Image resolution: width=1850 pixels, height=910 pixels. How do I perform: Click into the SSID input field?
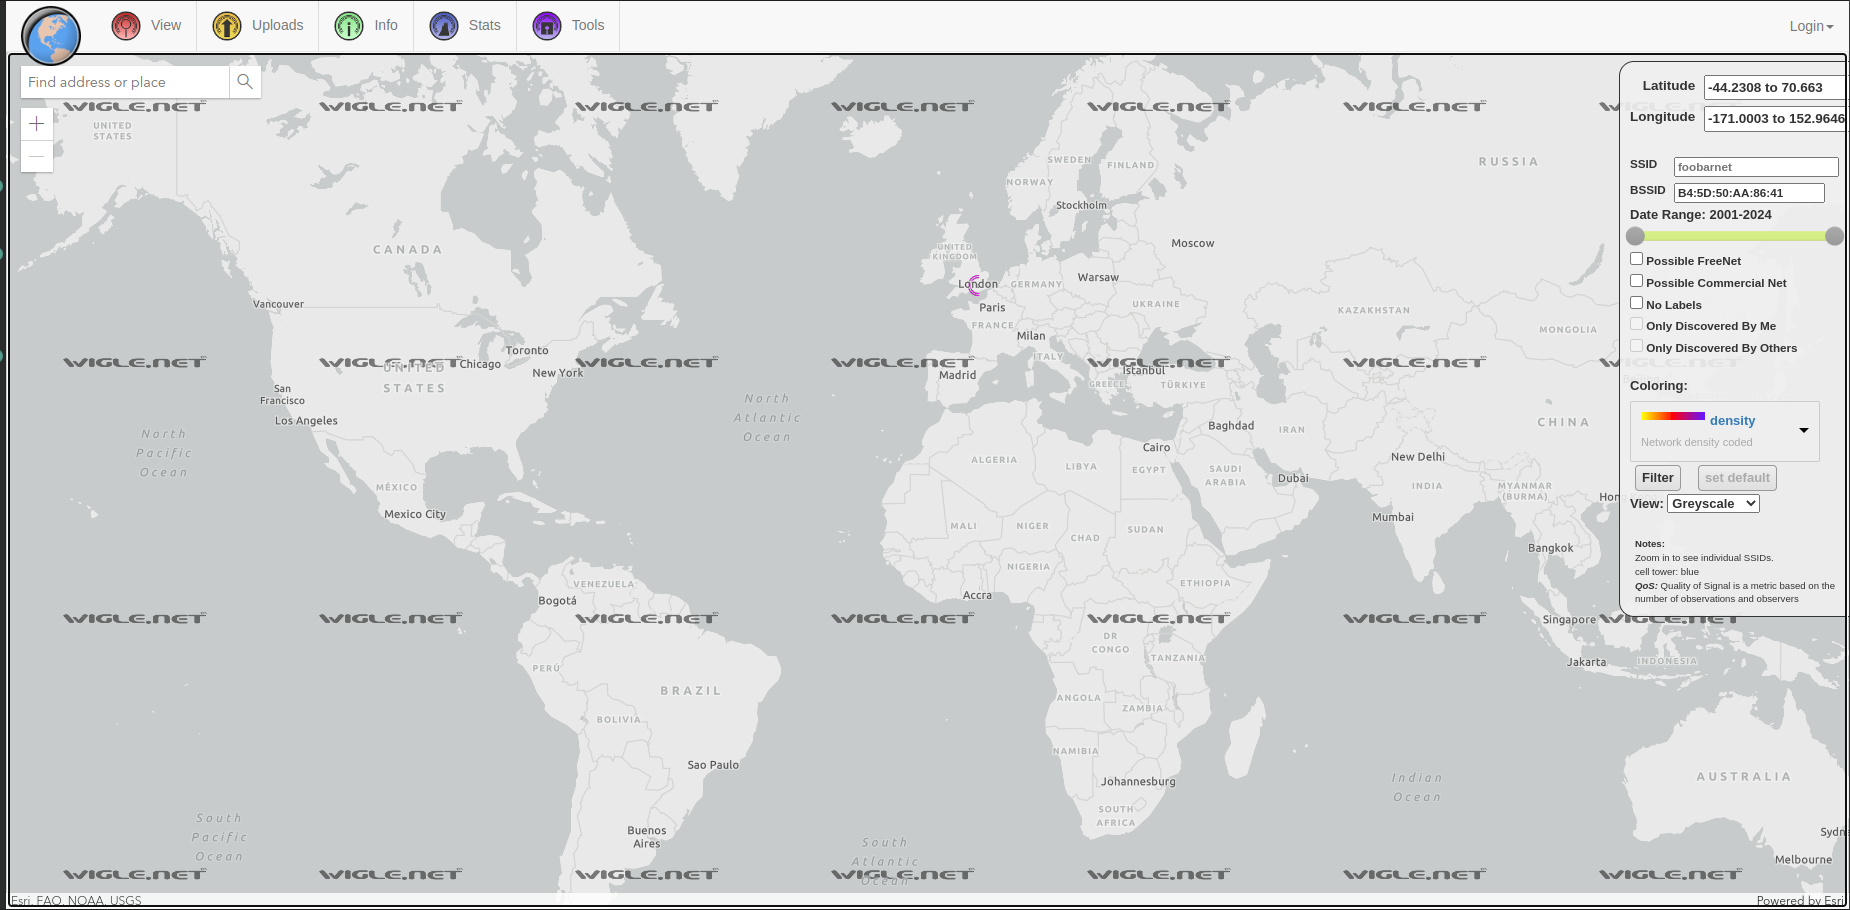pyautogui.click(x=1755, y=167)
